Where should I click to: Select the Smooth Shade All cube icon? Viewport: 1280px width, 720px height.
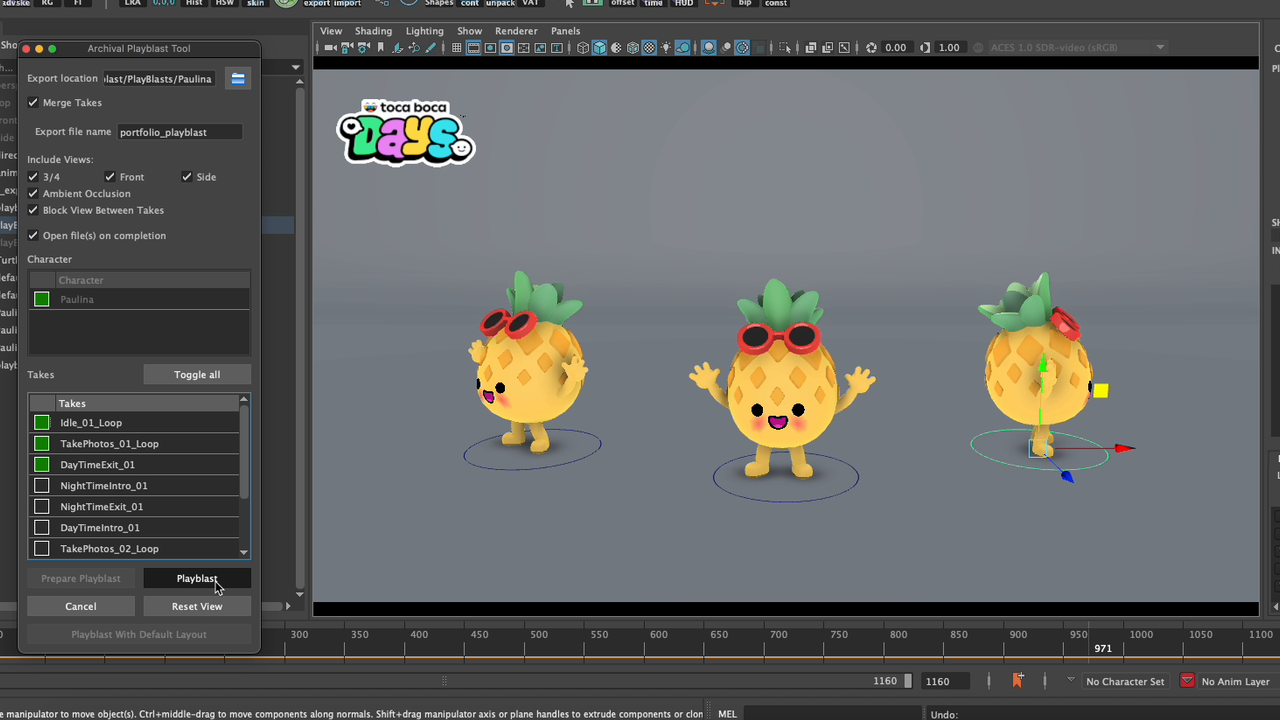pos(599,47)
